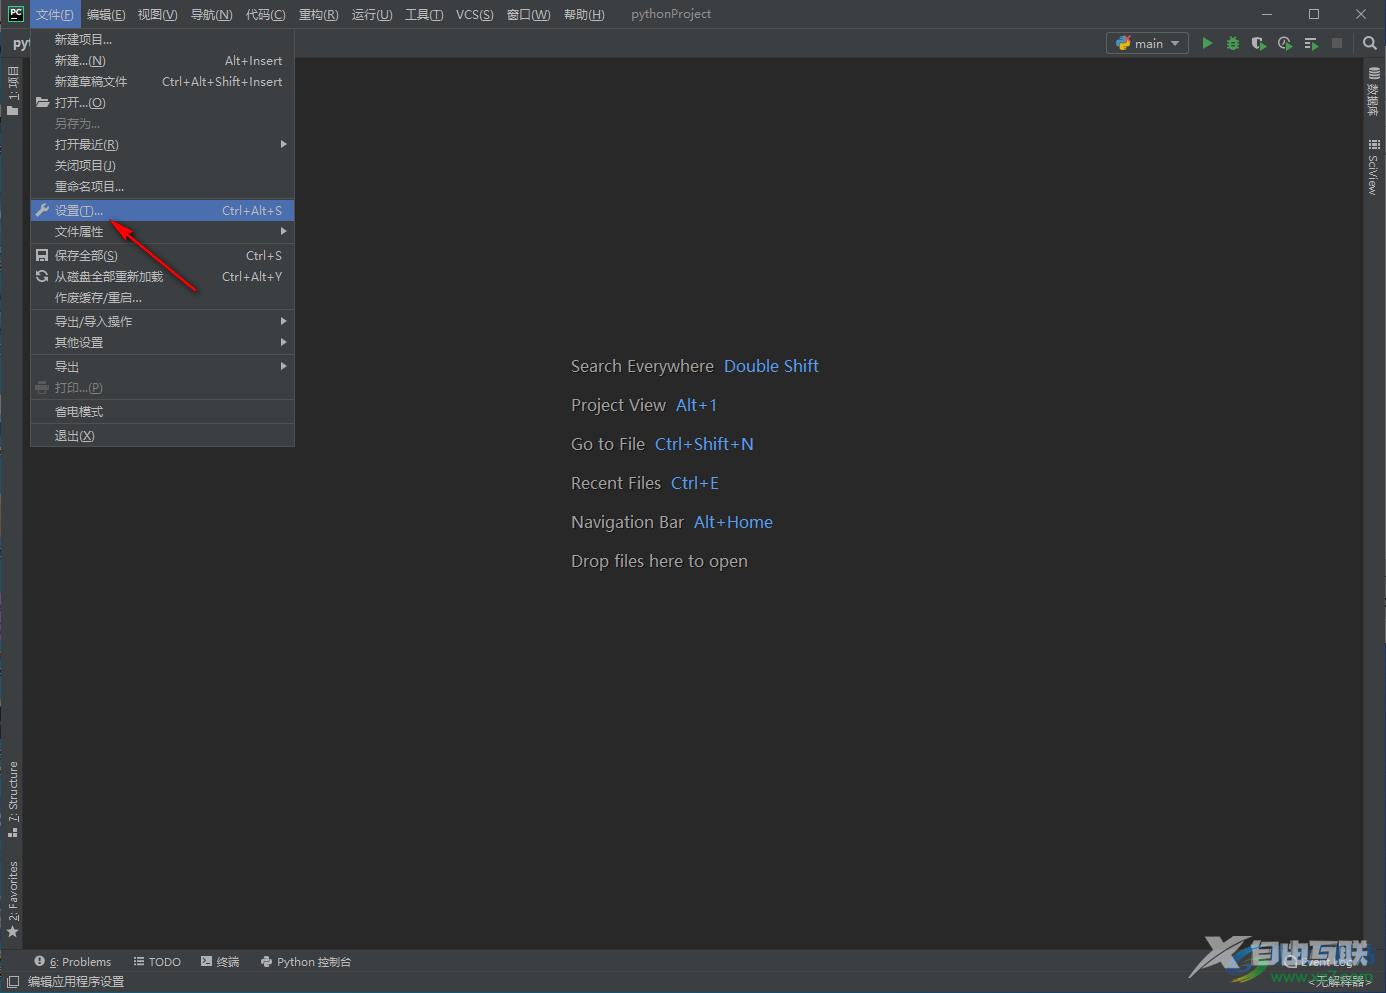
Task: Open the 6: Problems tool window tab
Action: [x=73, y=962]
